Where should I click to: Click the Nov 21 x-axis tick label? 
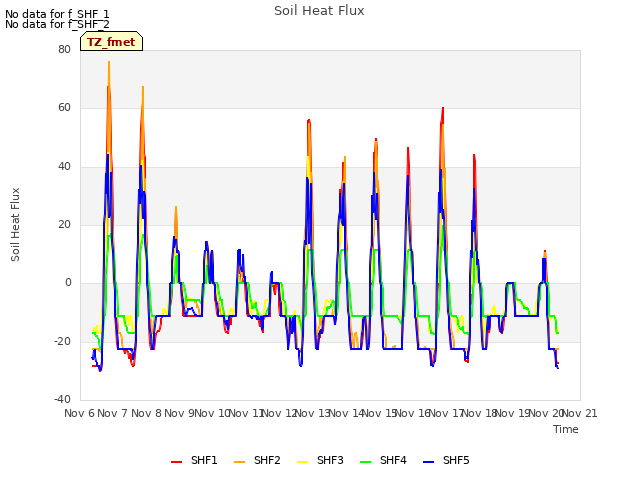580,413
